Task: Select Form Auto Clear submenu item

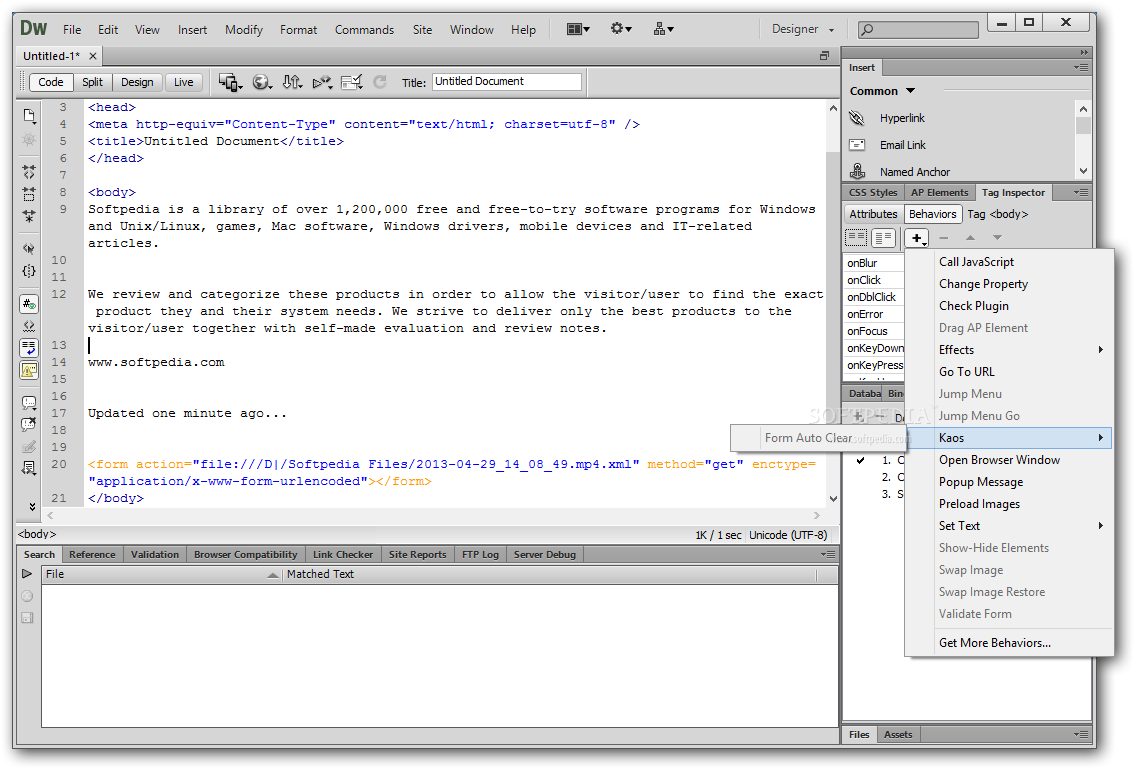Action: click(x=819, y=437)
